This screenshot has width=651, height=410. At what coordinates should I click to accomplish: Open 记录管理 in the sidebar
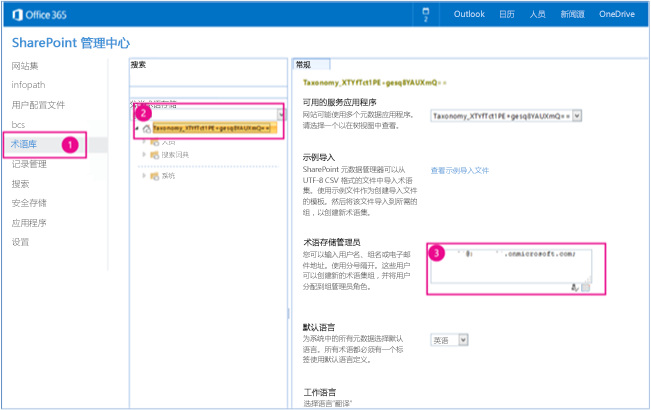(29, 164)
